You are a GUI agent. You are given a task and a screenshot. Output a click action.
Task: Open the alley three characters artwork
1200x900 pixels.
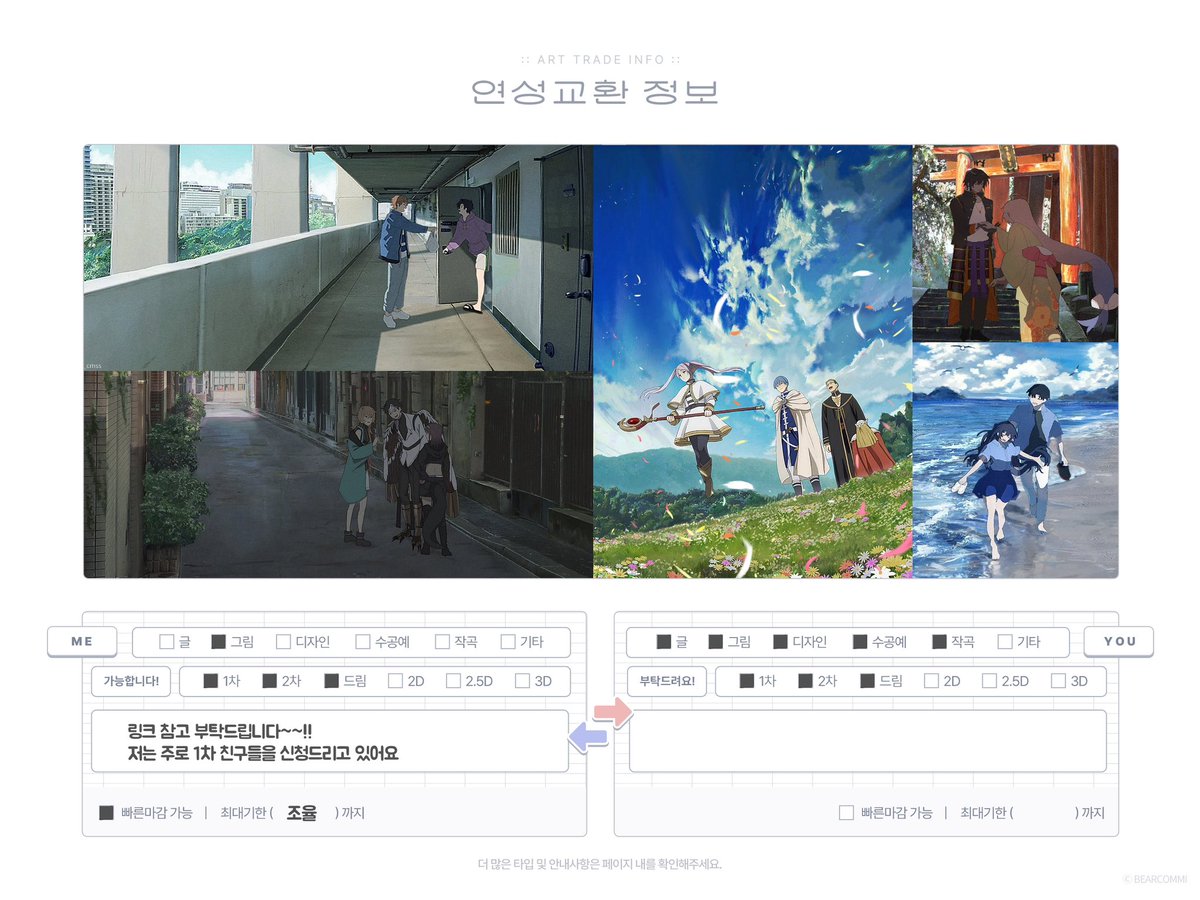tap(339, 475)
